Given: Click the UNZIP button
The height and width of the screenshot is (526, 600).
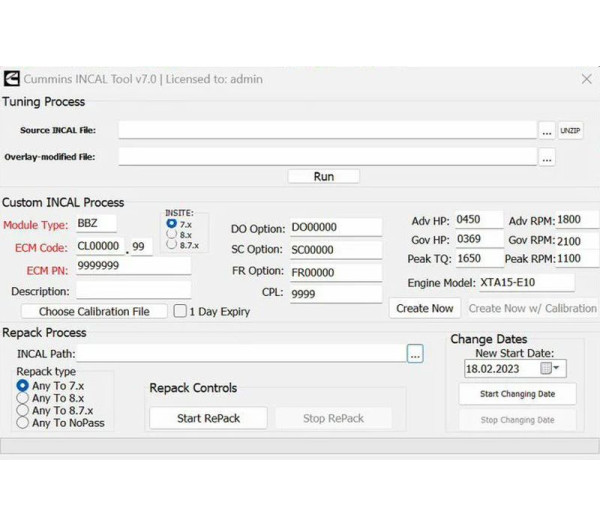Looking at the screenshot, I should point(570,131).
